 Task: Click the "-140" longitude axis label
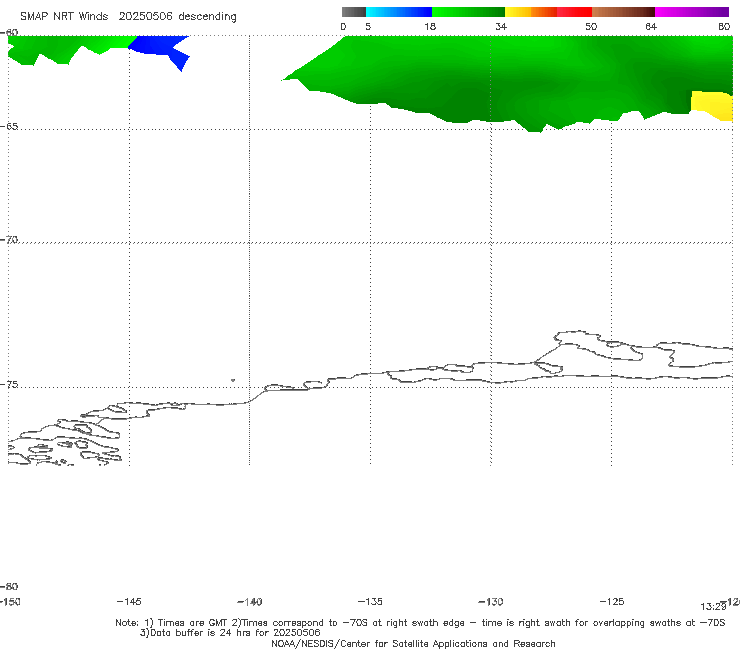coord(250,602)
